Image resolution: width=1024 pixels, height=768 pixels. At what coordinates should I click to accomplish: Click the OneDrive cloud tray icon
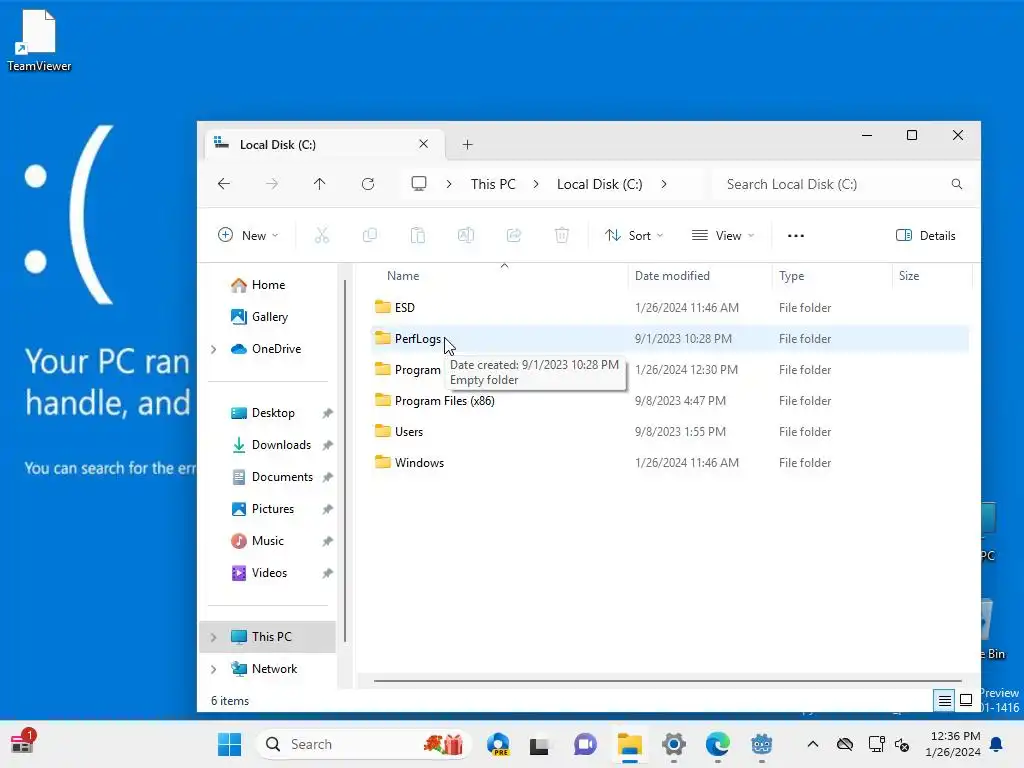(x=844, y=744)
